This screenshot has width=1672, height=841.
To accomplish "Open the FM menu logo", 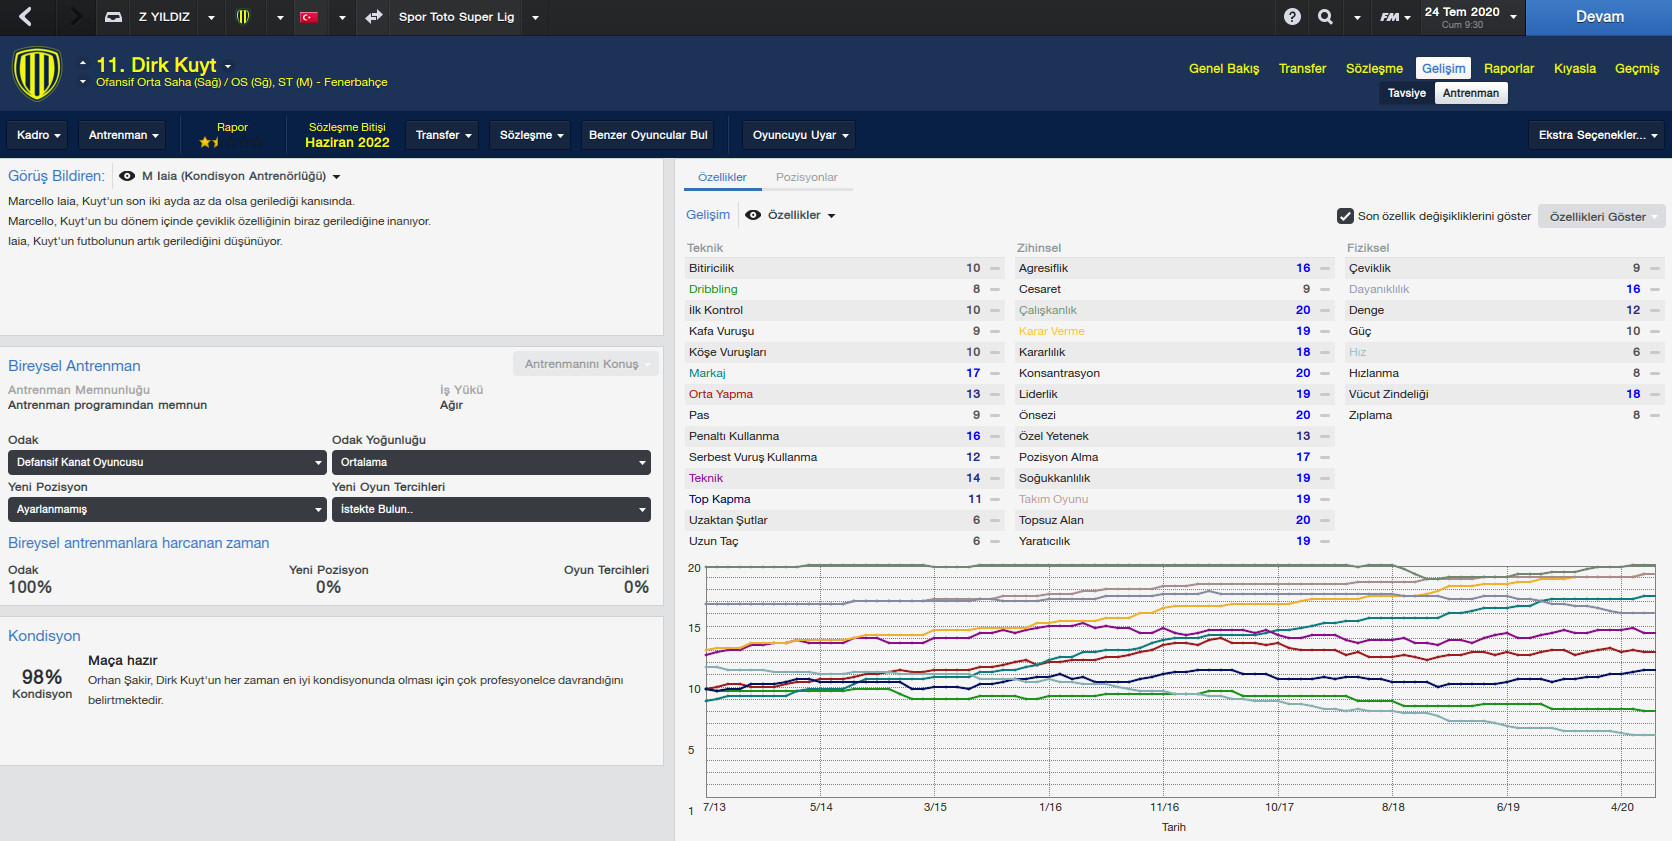I will tap(1394, 17).
